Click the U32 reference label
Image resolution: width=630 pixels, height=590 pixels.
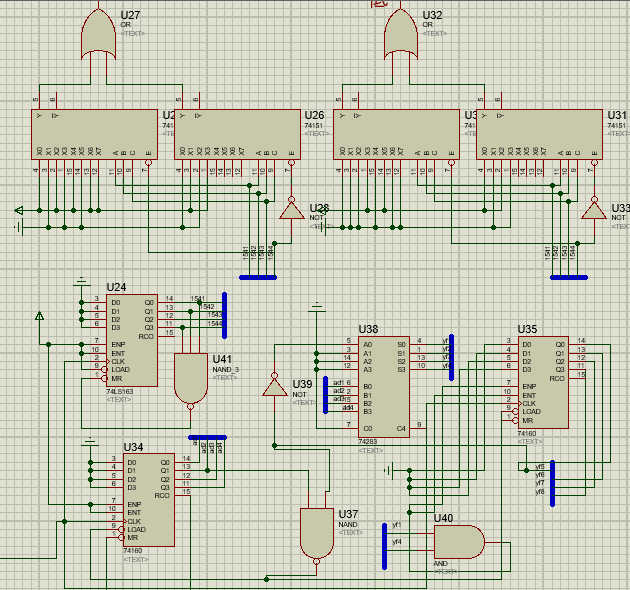[432, 15]
